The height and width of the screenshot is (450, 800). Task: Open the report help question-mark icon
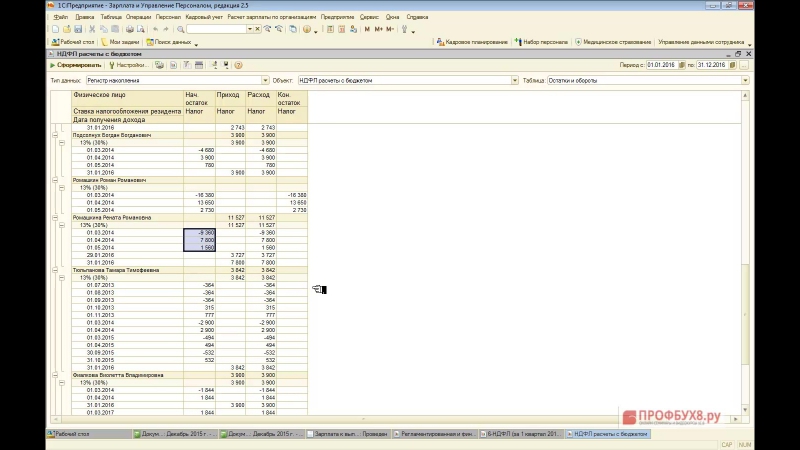238,65
